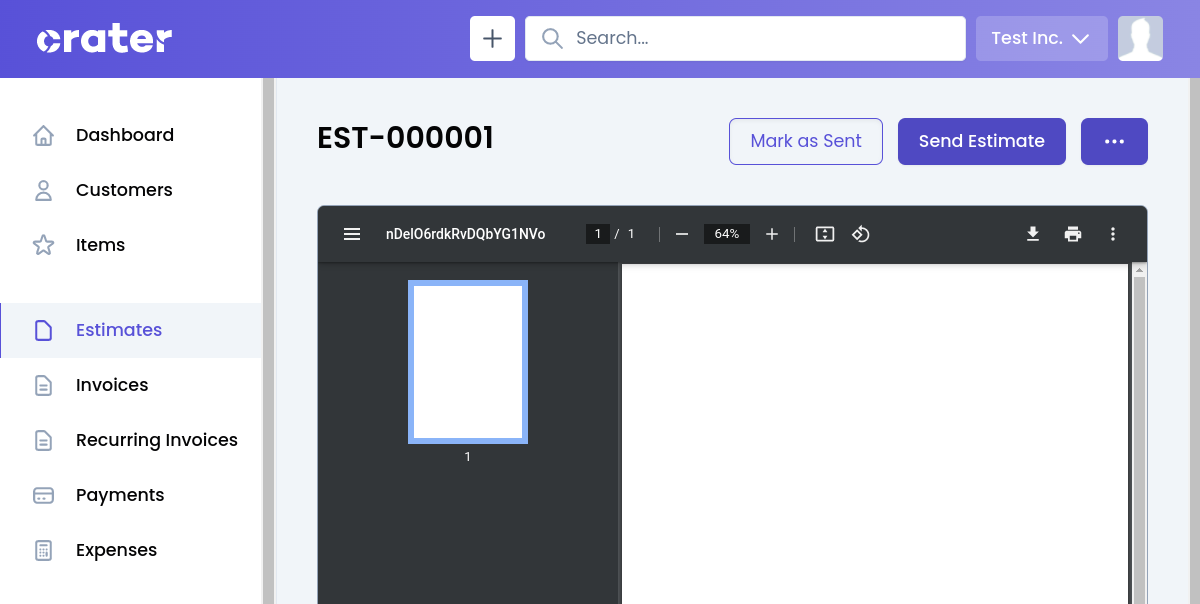Click the EST-000001 heading
Image resolution: width=1200 pixels, height=604 pixels.
[x=405, y=138]
